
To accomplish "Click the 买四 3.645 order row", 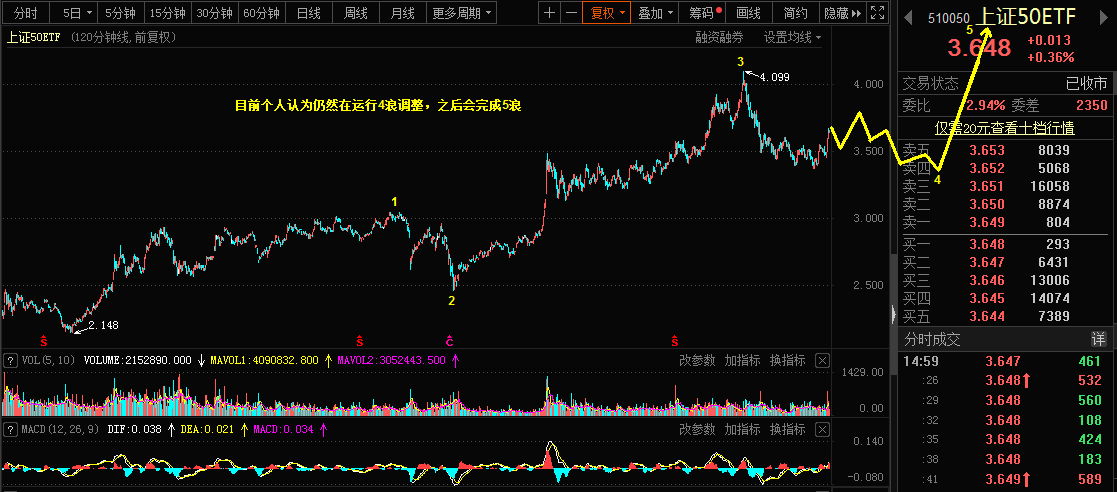I will [1006, 298].
